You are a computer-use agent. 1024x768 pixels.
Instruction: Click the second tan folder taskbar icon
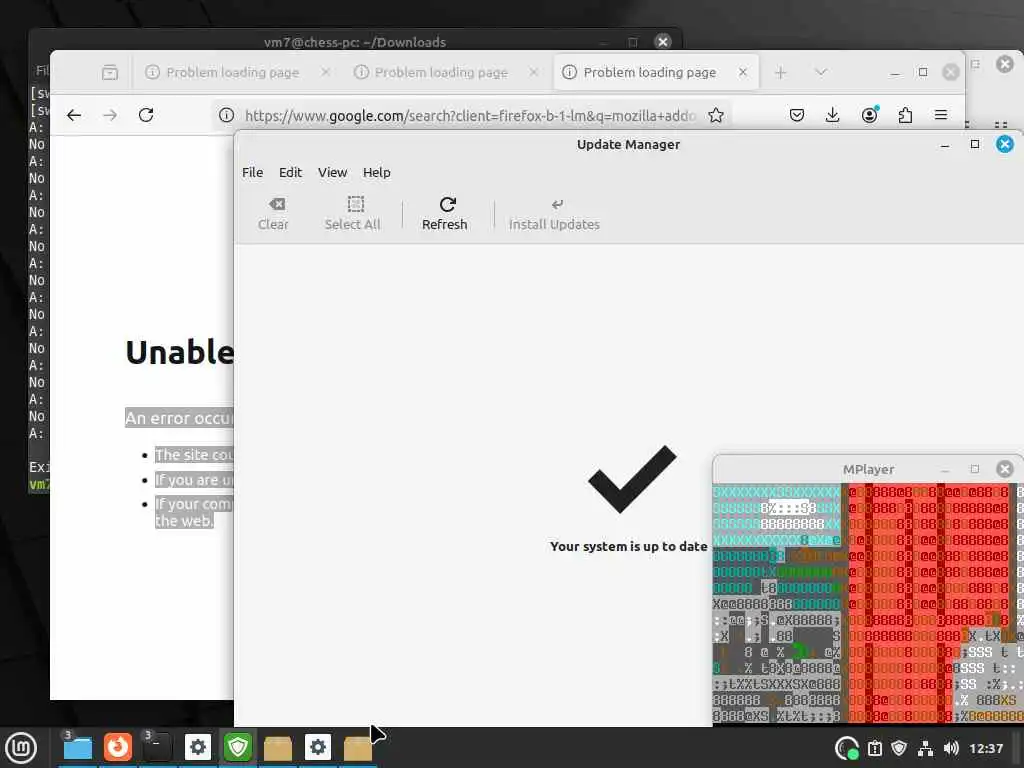pos(358,748)
